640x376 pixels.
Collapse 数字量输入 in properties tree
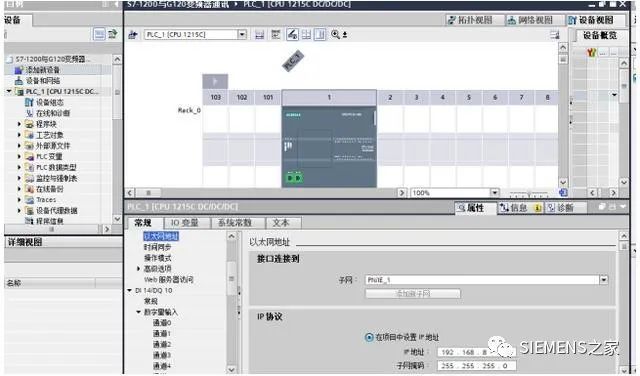[x=138, y=312]
